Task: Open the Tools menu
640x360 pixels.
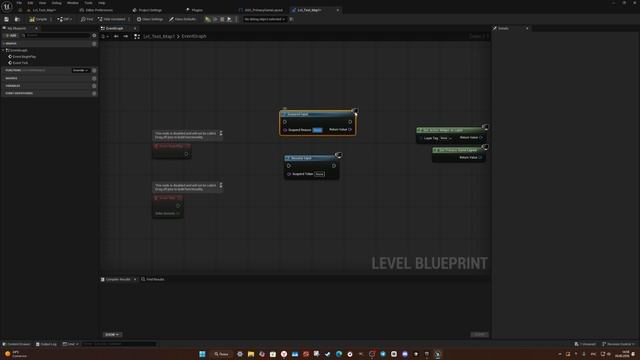Action: pos(89,3)
